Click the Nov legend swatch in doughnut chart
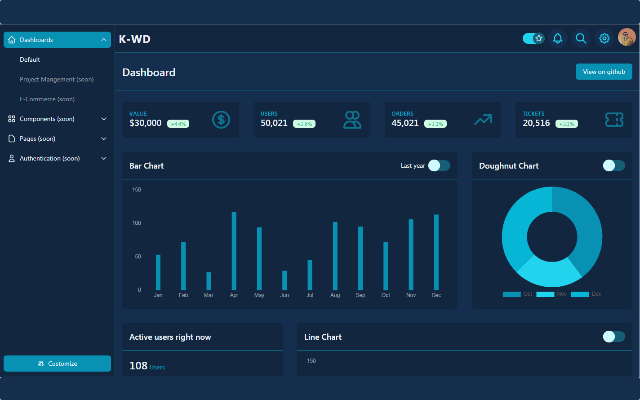The height and width of the screenshot is (400, 640). click(545, 294)
